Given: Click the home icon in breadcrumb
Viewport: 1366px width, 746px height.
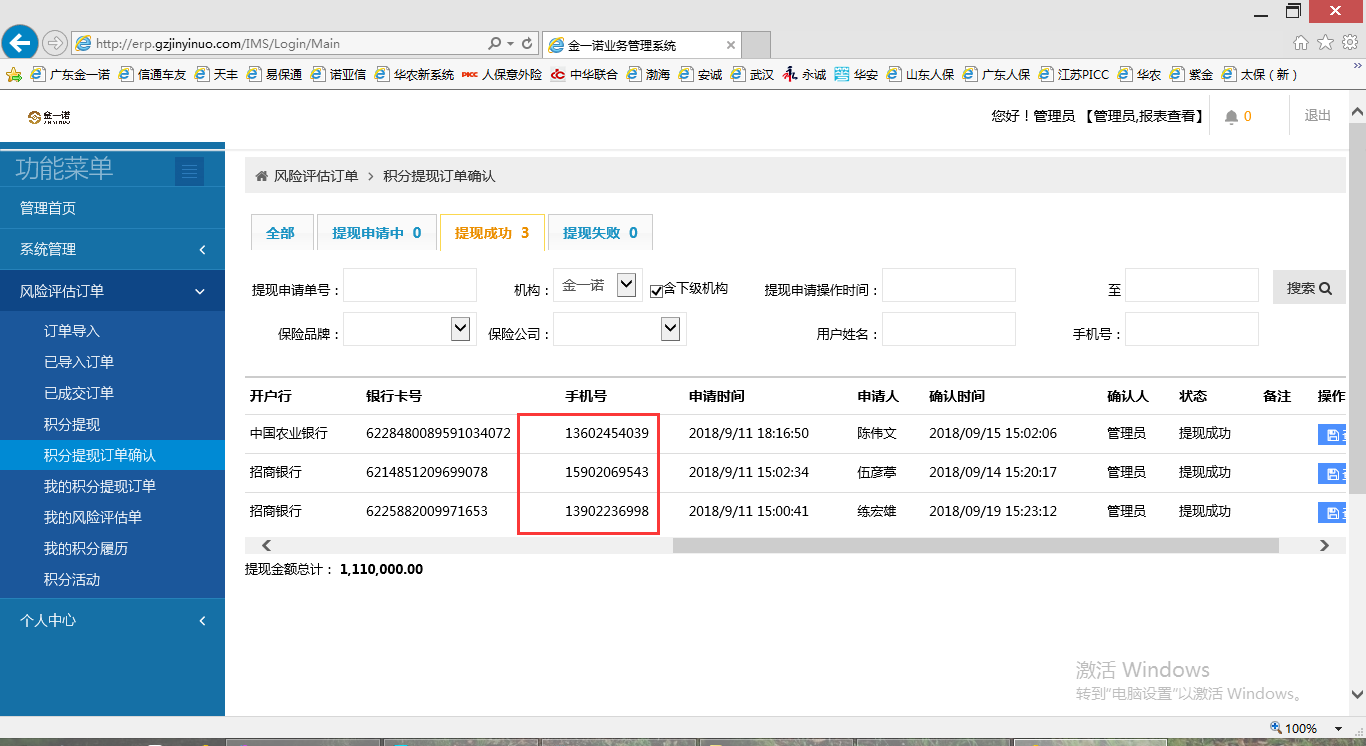Looking at the screenshot, I should click(x=261, y=176).
